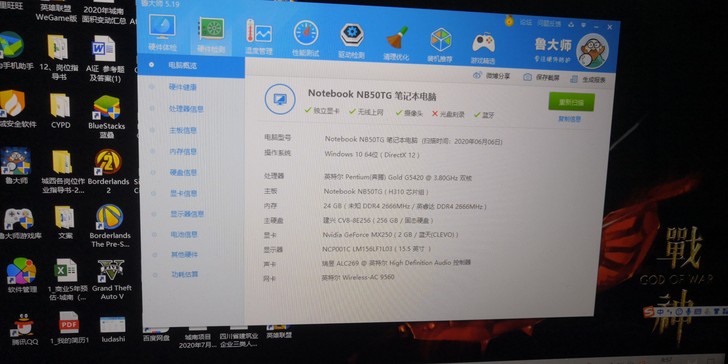
Task: Click the 24 GB DDR4 memory text
Action: click(405, 206)
